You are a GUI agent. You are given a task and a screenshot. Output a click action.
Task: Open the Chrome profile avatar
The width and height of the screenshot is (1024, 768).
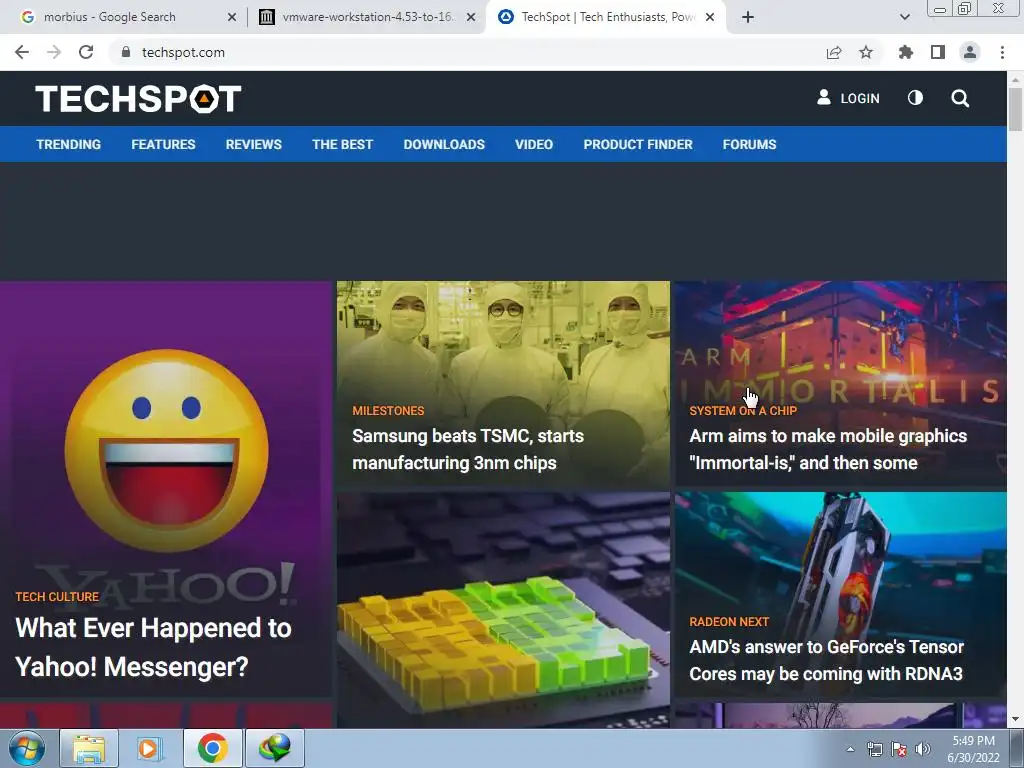point(970,52)
